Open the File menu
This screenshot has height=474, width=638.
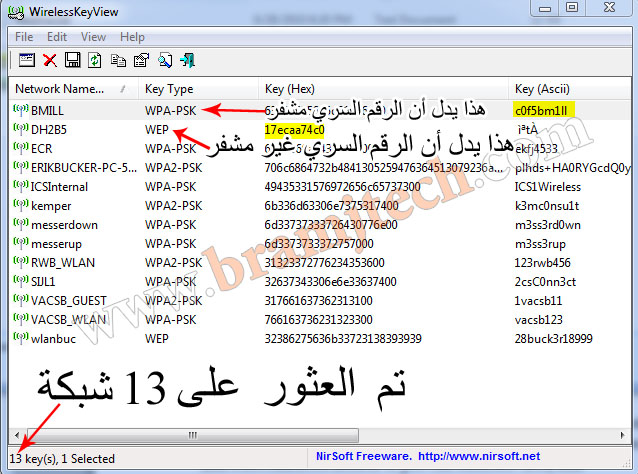(24, 37)
